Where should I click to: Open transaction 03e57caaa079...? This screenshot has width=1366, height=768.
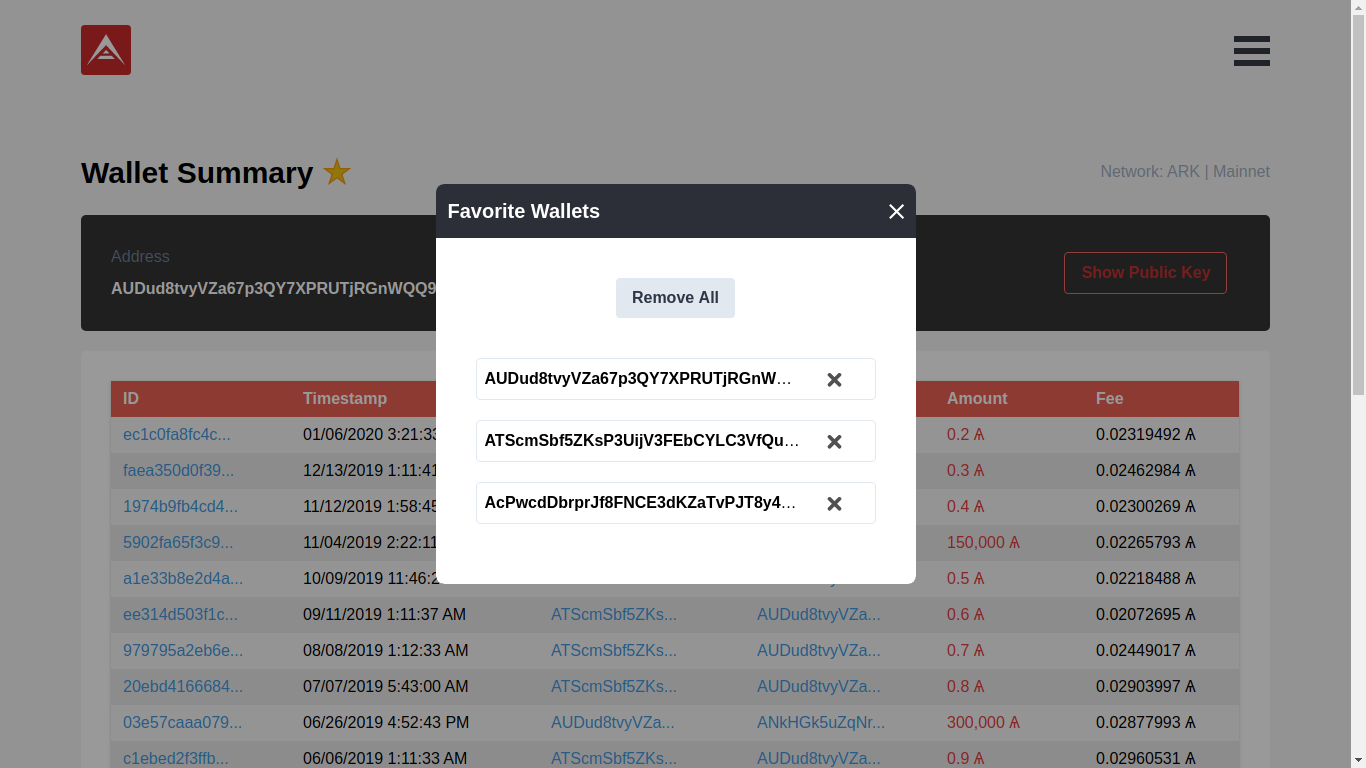pyautogui.click(x=183, y=723)
